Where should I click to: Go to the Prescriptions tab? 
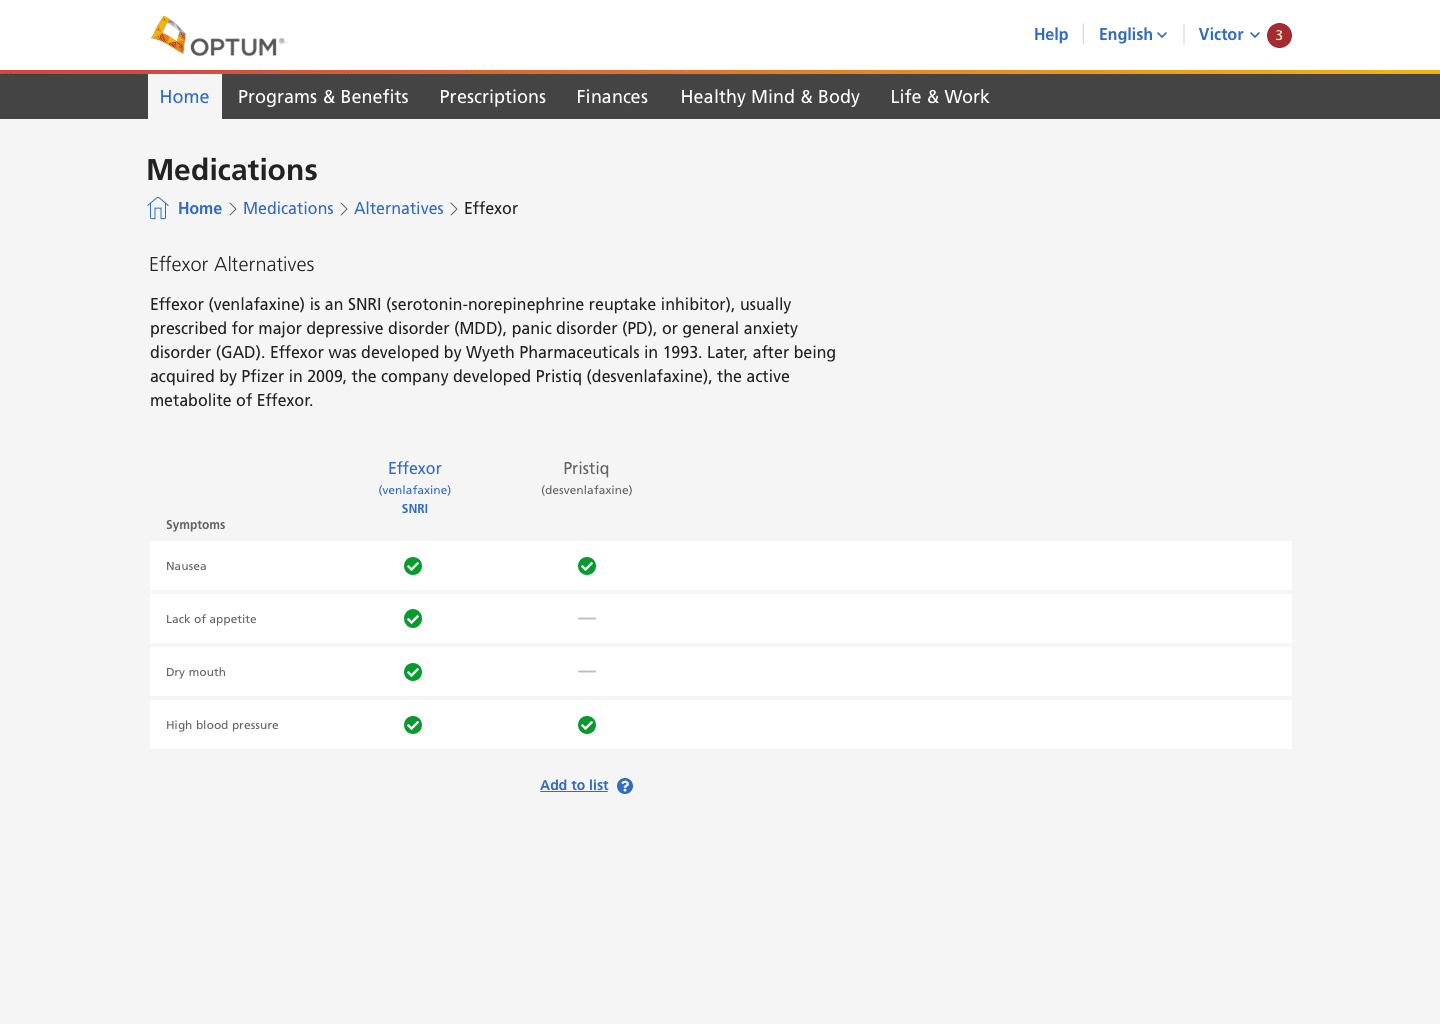[x=492, y=97]
